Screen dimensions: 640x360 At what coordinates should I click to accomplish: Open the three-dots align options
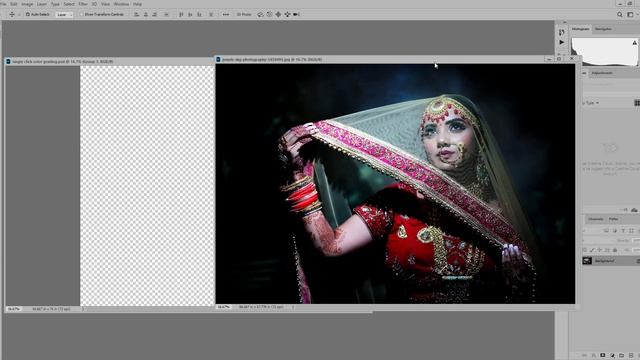point(226,14)
